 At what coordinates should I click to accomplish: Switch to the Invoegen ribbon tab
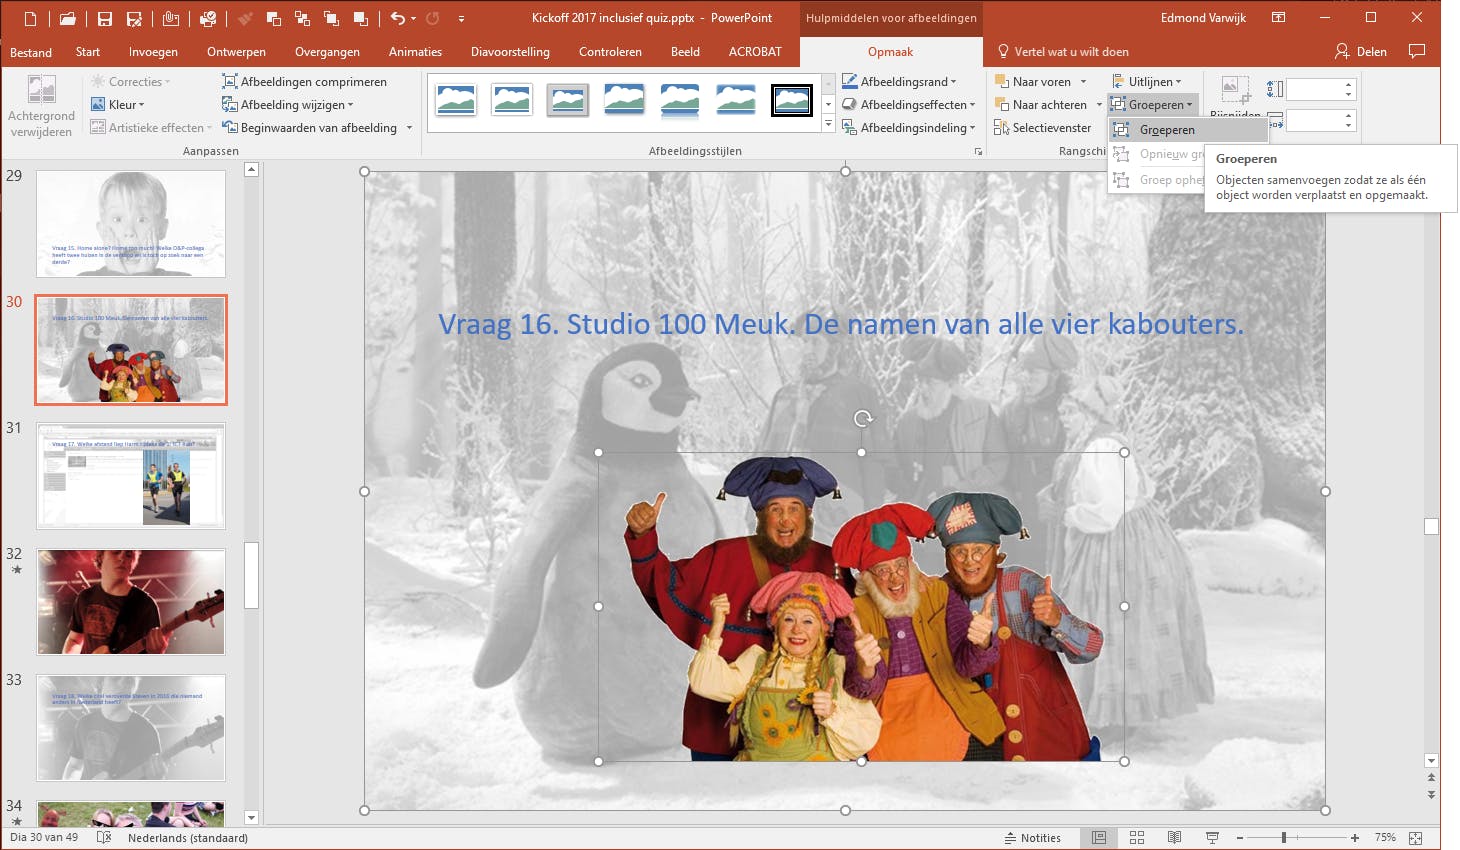[x=153, y=52]
